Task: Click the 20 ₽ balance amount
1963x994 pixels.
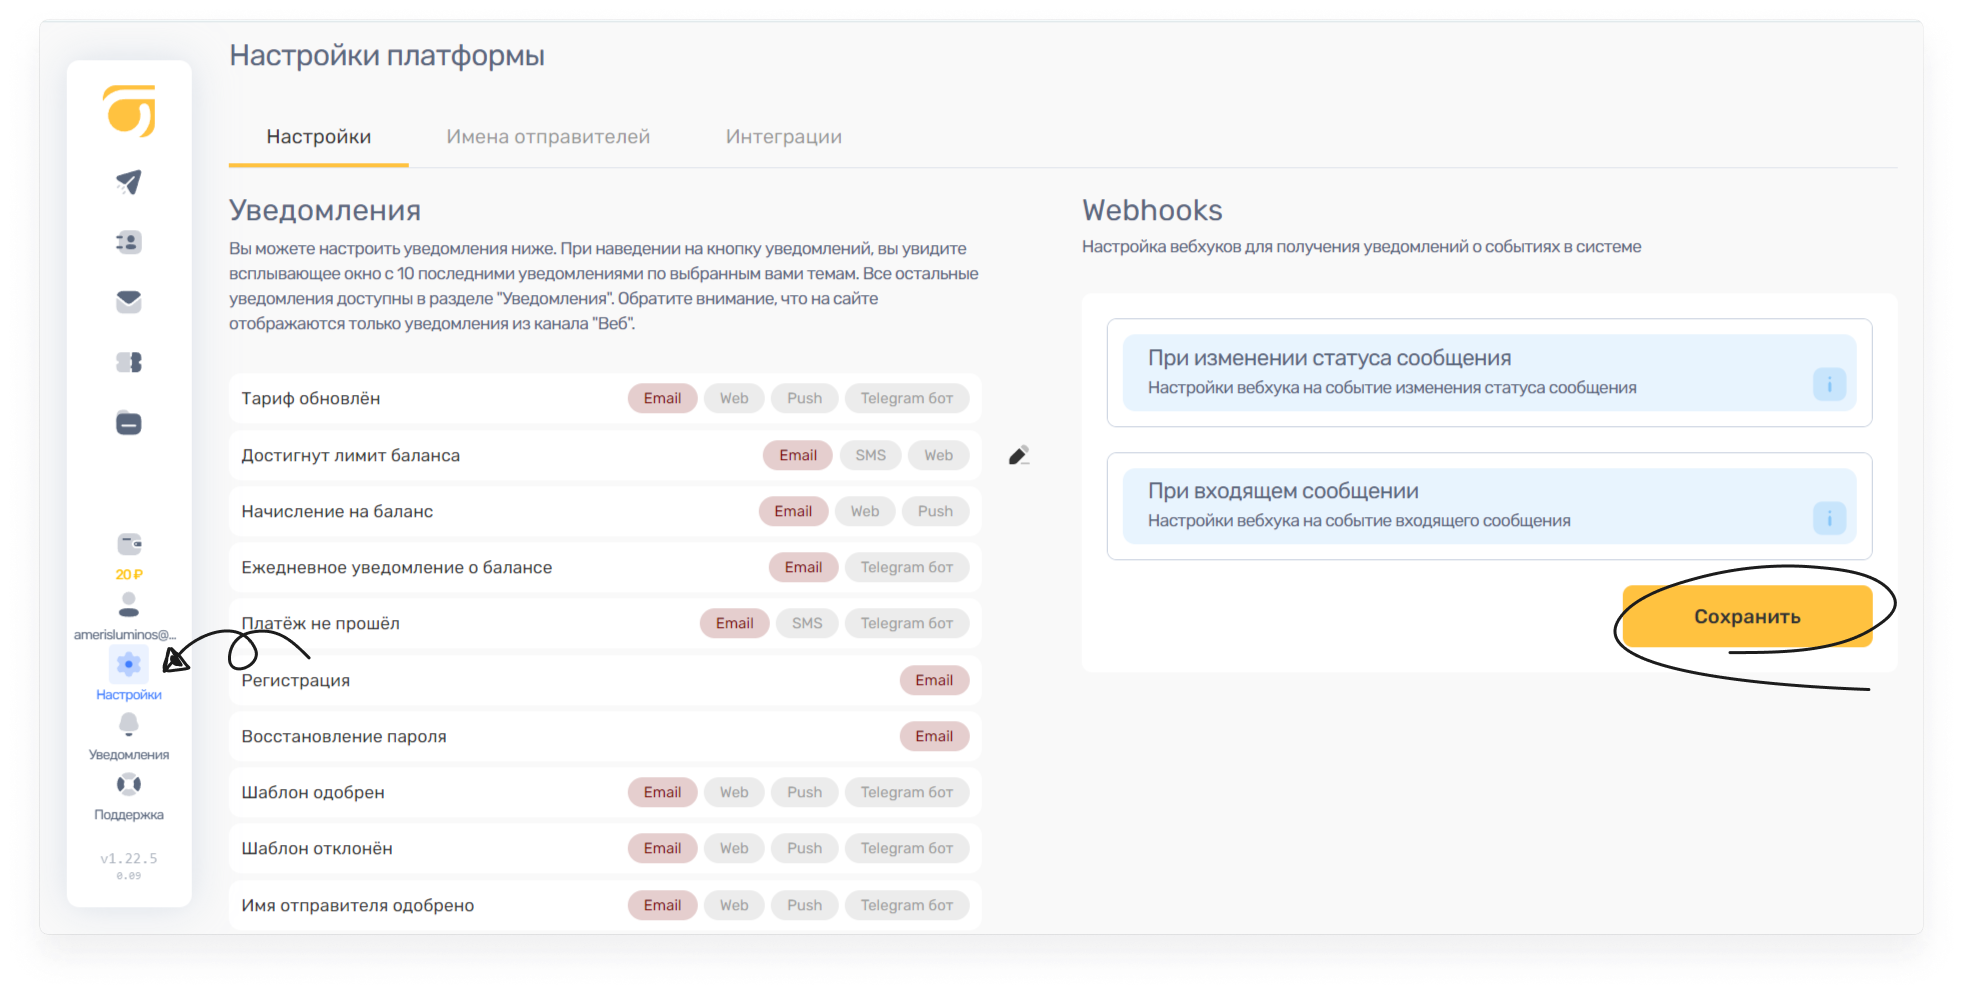Action: coord(129,575)
